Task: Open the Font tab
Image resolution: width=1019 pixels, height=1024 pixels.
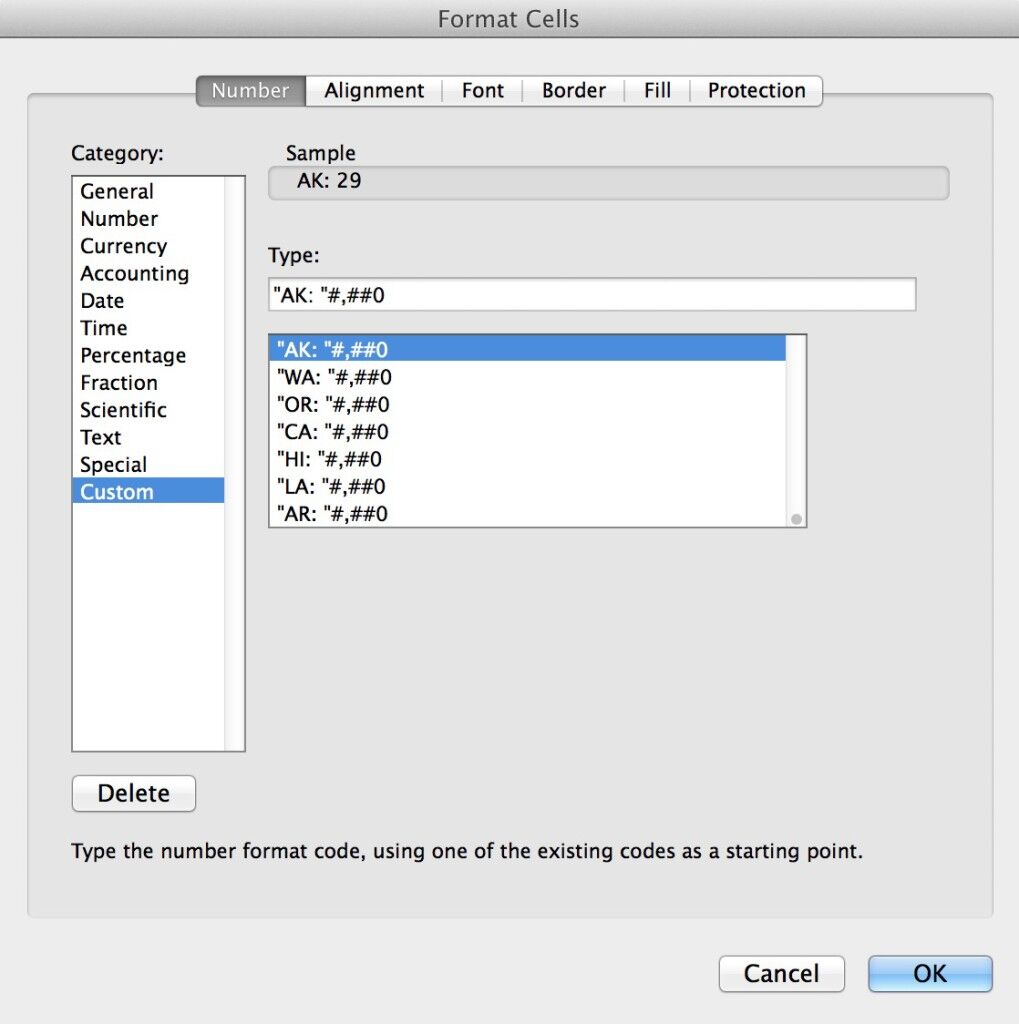Action: [482, 91]
